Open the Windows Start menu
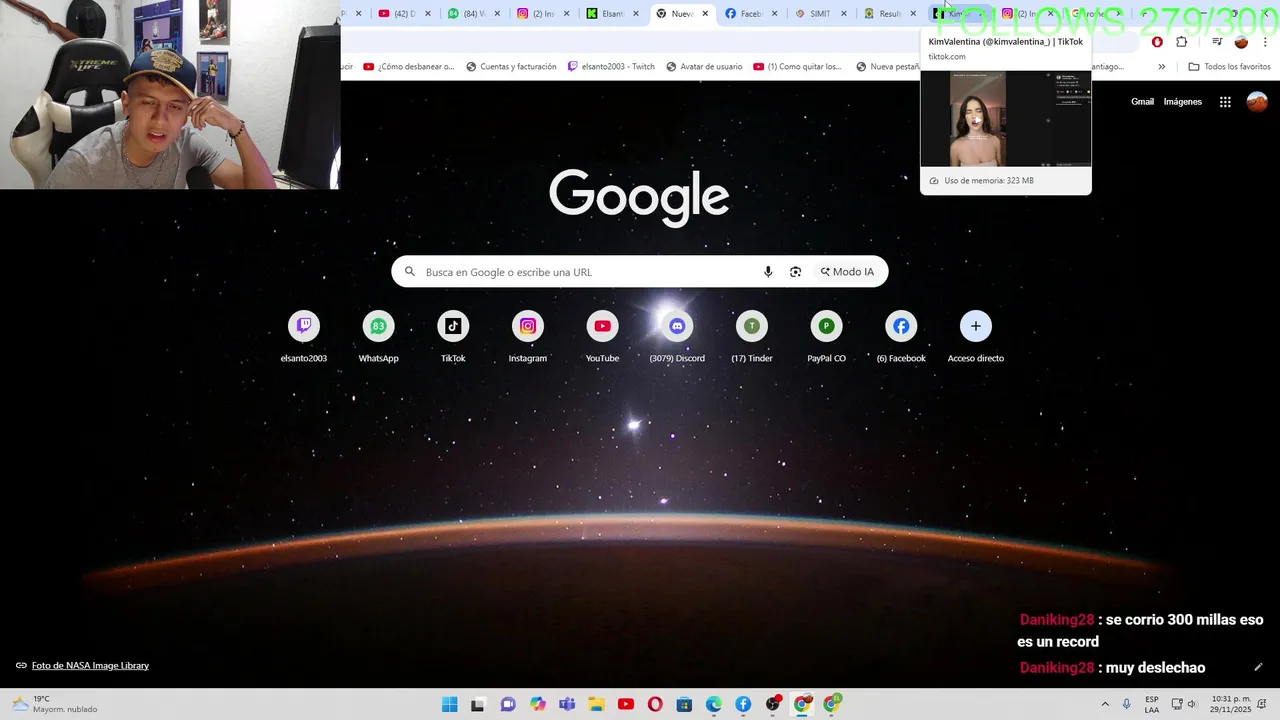Screen dimensions: 1280x720 pyautogui.click(x=449, y=704)
